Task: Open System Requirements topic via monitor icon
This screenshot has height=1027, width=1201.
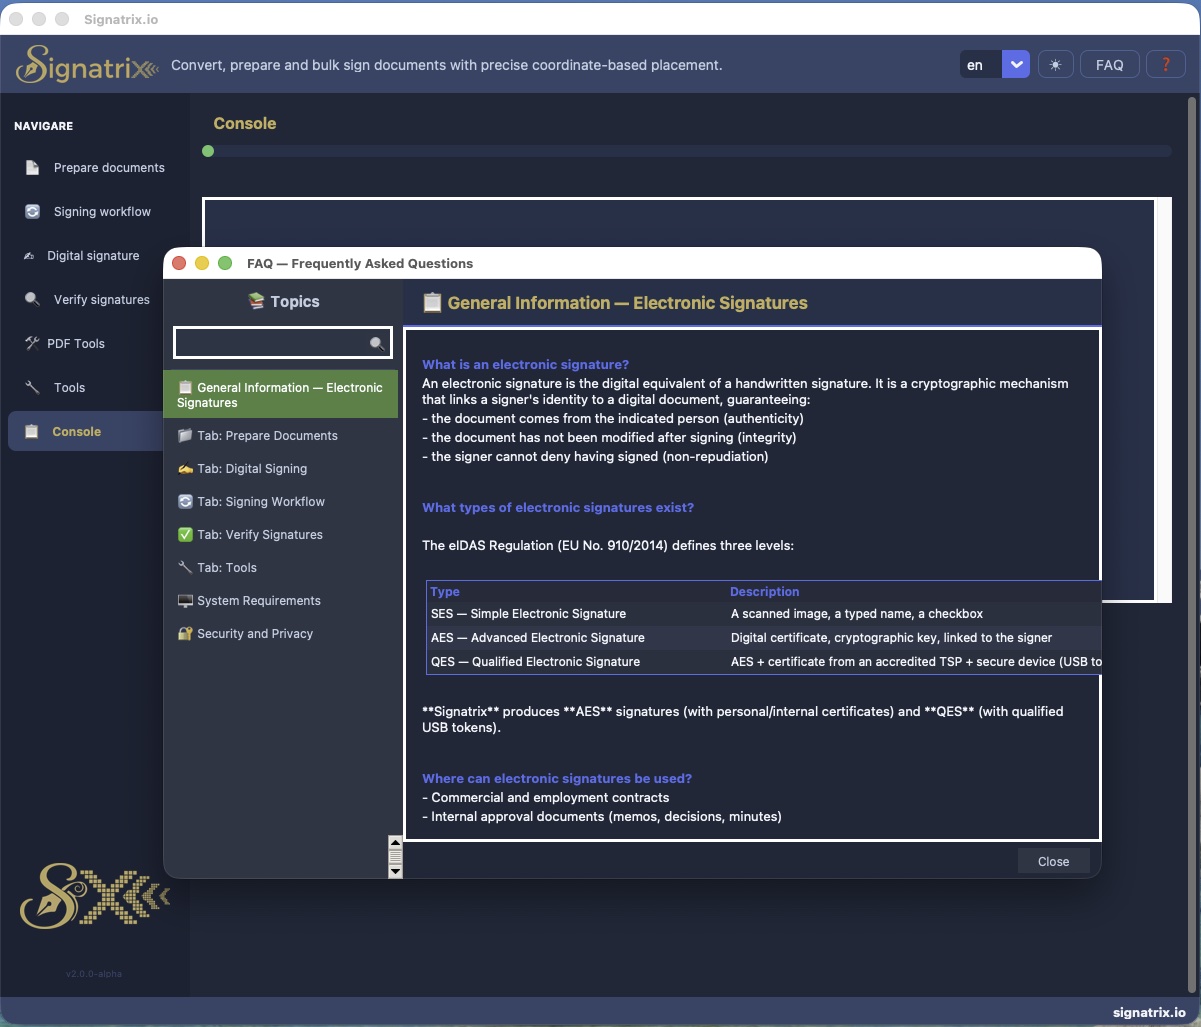Action: point(186,600)
